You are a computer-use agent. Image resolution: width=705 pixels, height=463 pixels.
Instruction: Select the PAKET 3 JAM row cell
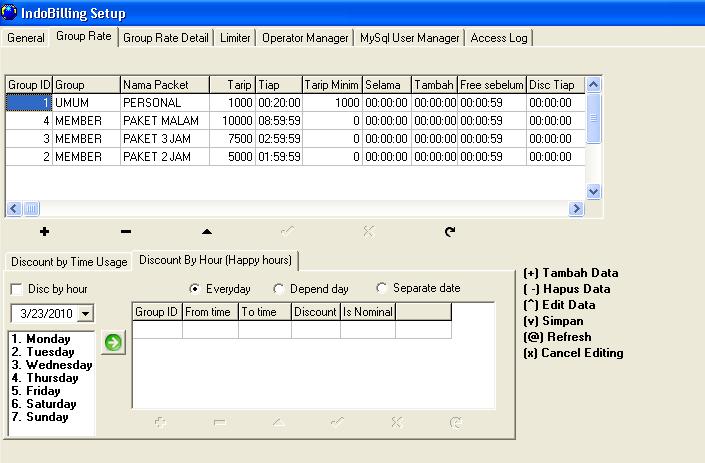coord(165,139)
